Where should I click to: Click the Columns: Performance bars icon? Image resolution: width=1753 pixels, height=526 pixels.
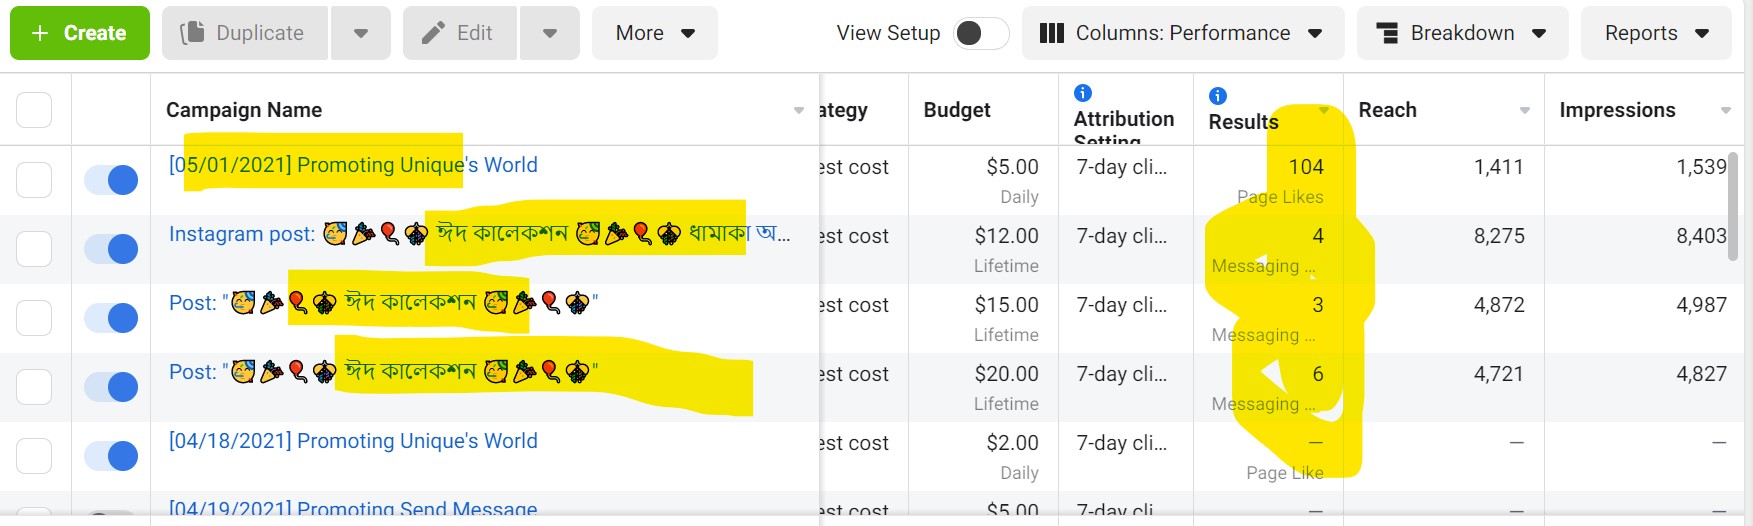[1051, 33]
